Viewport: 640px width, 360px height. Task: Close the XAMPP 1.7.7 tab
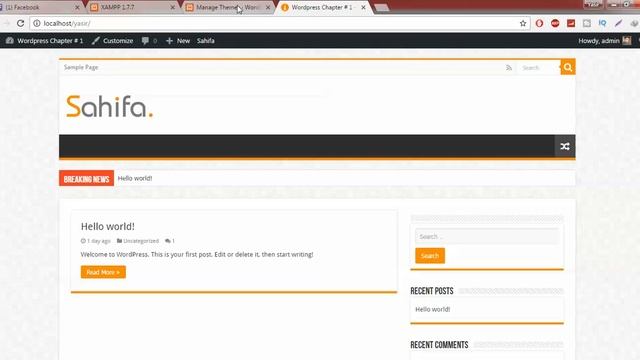pos(173,7)
